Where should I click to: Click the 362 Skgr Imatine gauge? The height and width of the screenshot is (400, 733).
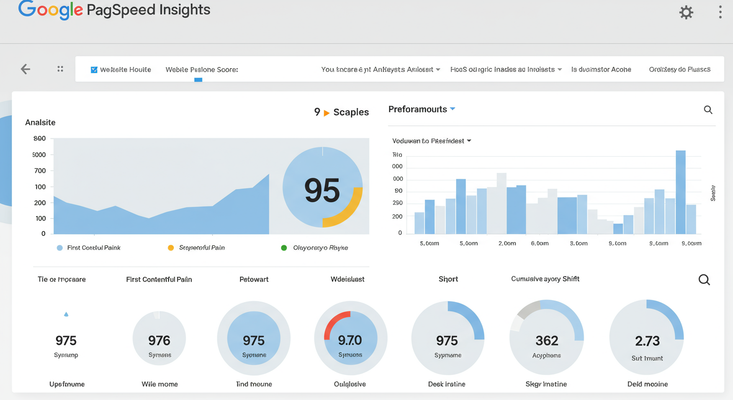(546, 338)
